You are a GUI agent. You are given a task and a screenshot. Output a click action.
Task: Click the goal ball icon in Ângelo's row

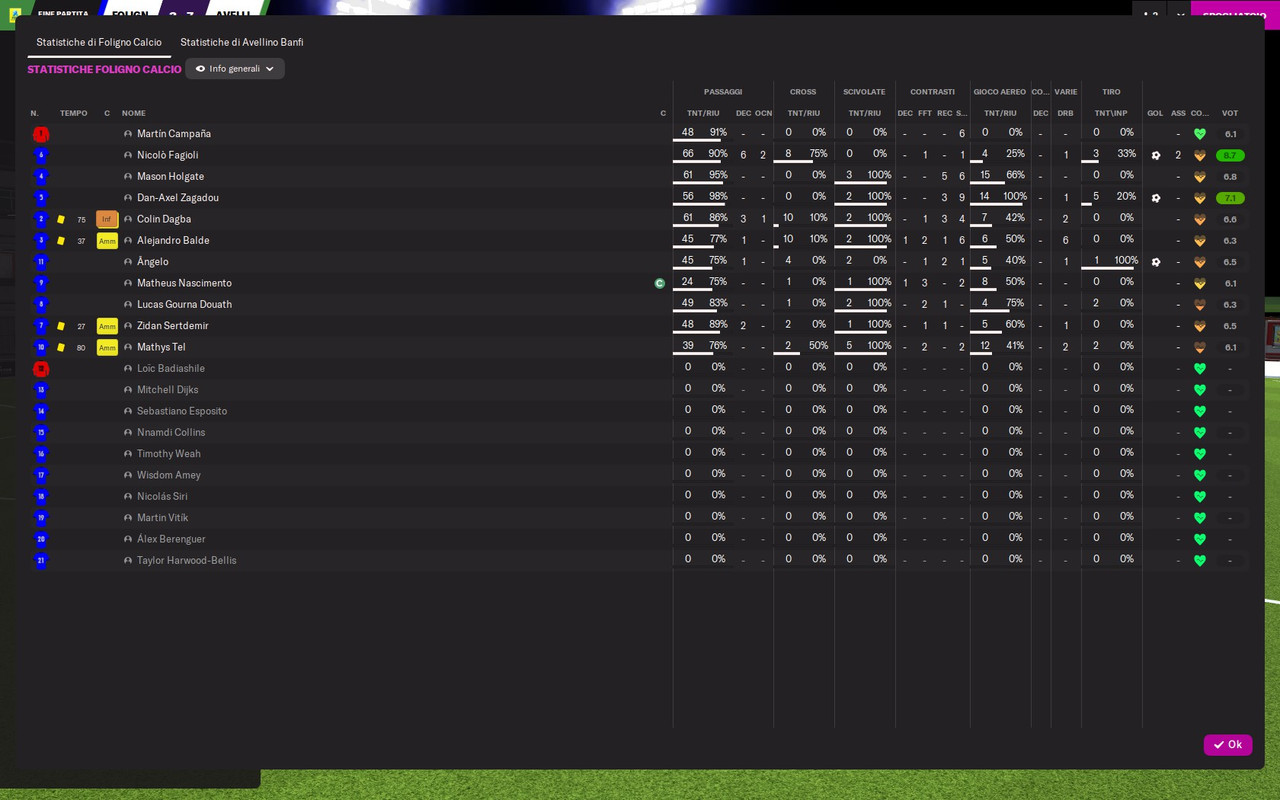1156,262
